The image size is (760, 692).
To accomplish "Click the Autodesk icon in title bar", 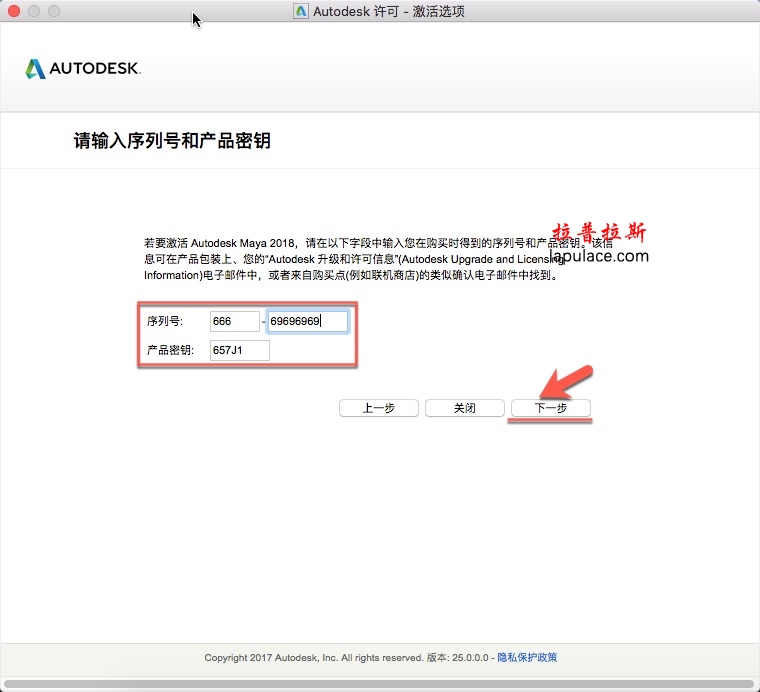I will click(x=301, y=11).
